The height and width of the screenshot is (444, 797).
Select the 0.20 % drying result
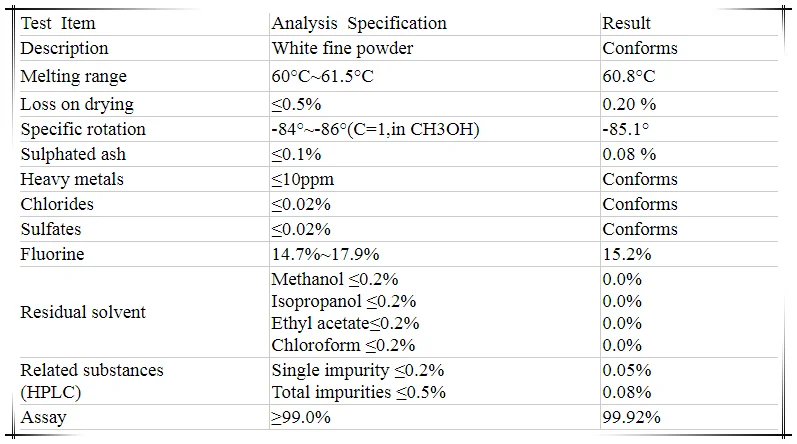click(629, 104)
